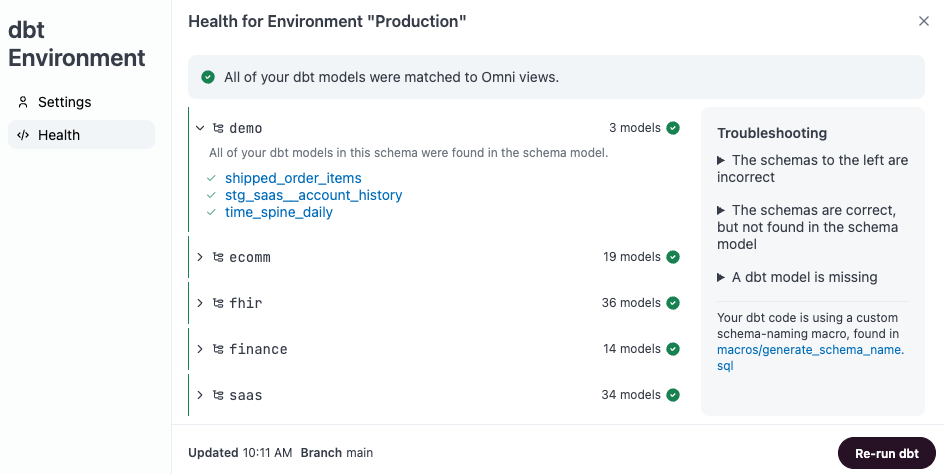Click the green success icon in banner
Screen dimensions: 944x474
(x=208, y=77)
